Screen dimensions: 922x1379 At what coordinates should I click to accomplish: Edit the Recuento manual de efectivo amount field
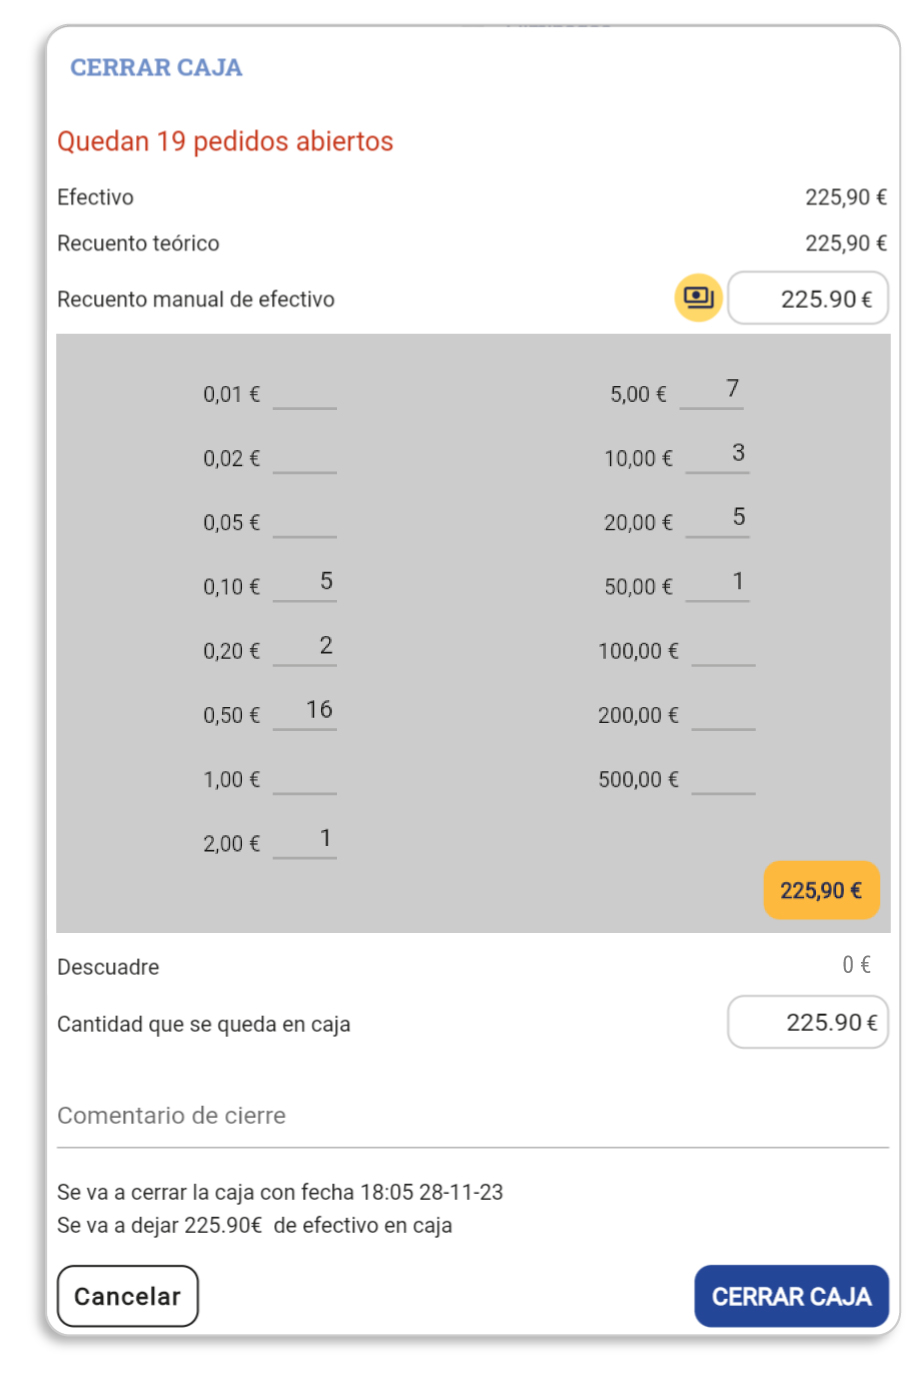(x=808, y=298)
